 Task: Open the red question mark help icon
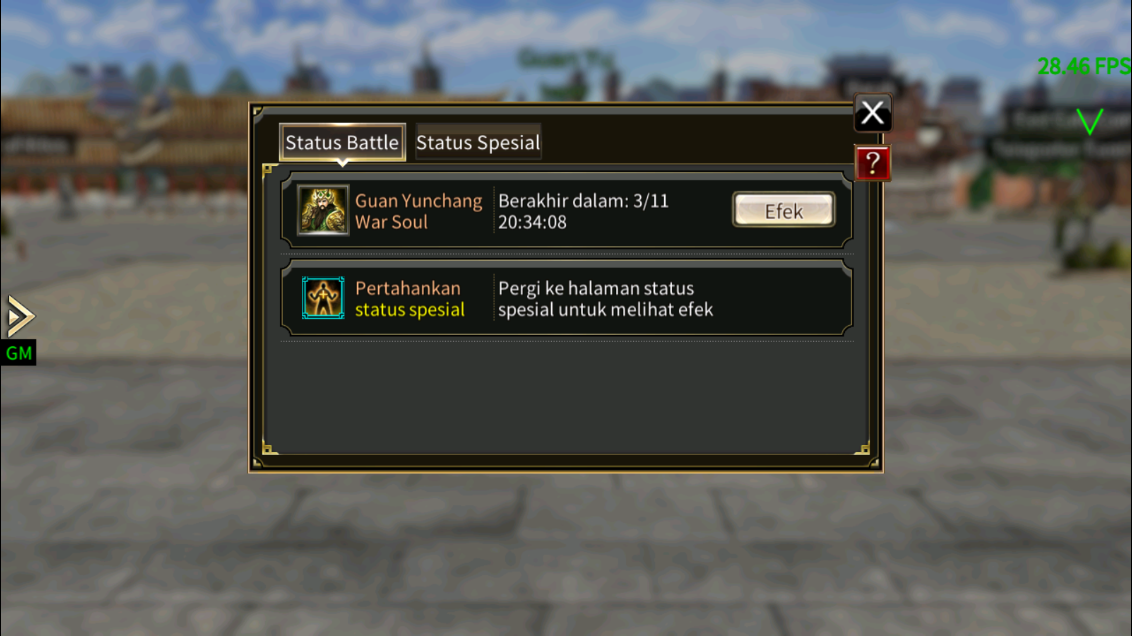pyautogui.click(x=872, y=163)
